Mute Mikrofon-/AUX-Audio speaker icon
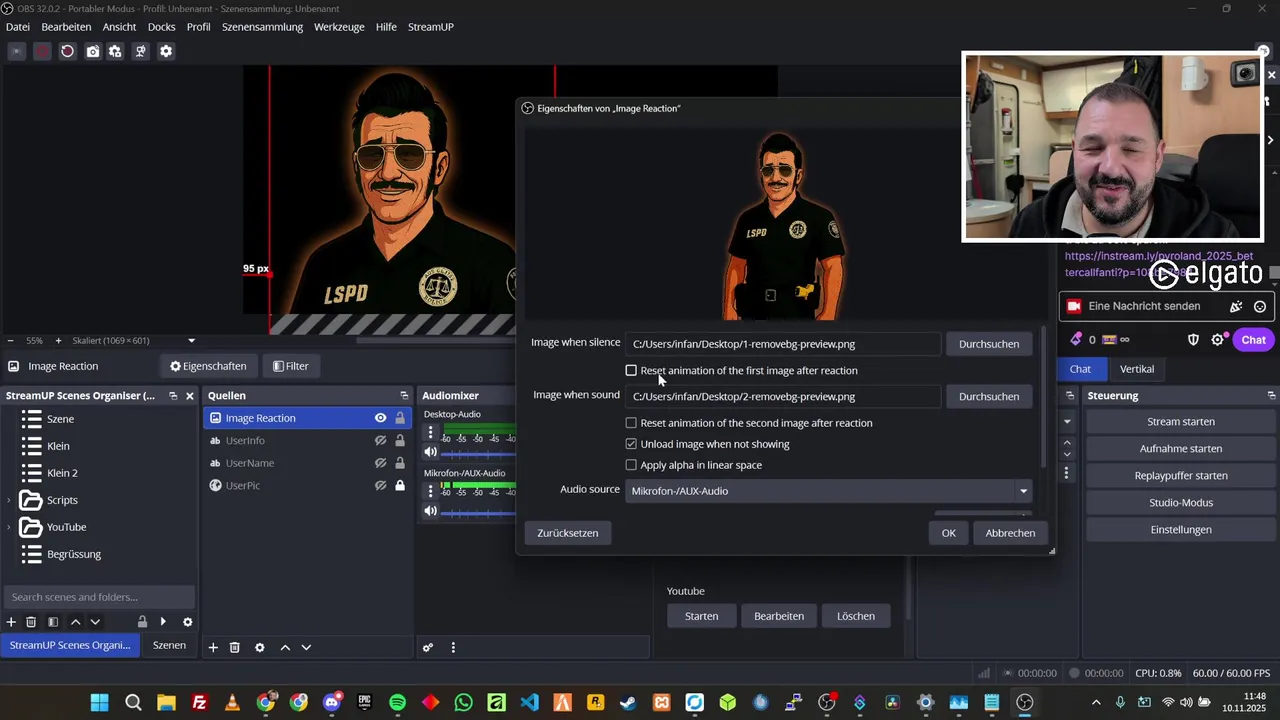This screenshot has width=1280, height=720. pos(431,511)
